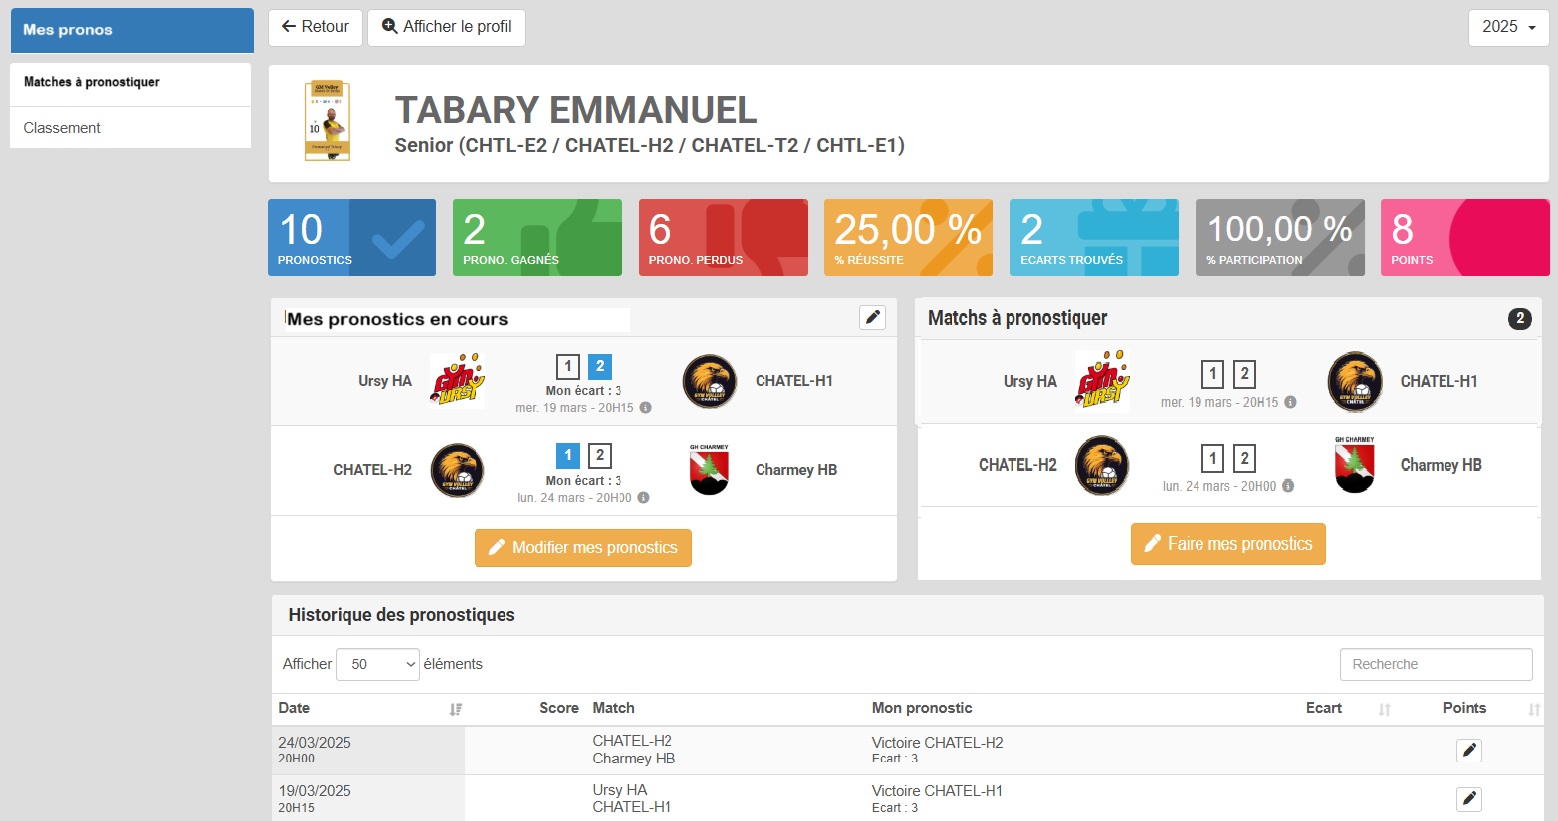The image size is (1558, 821).
Task: Edit the 19/03/2025 history row with pencil icon
Action: click(1468, 798)
